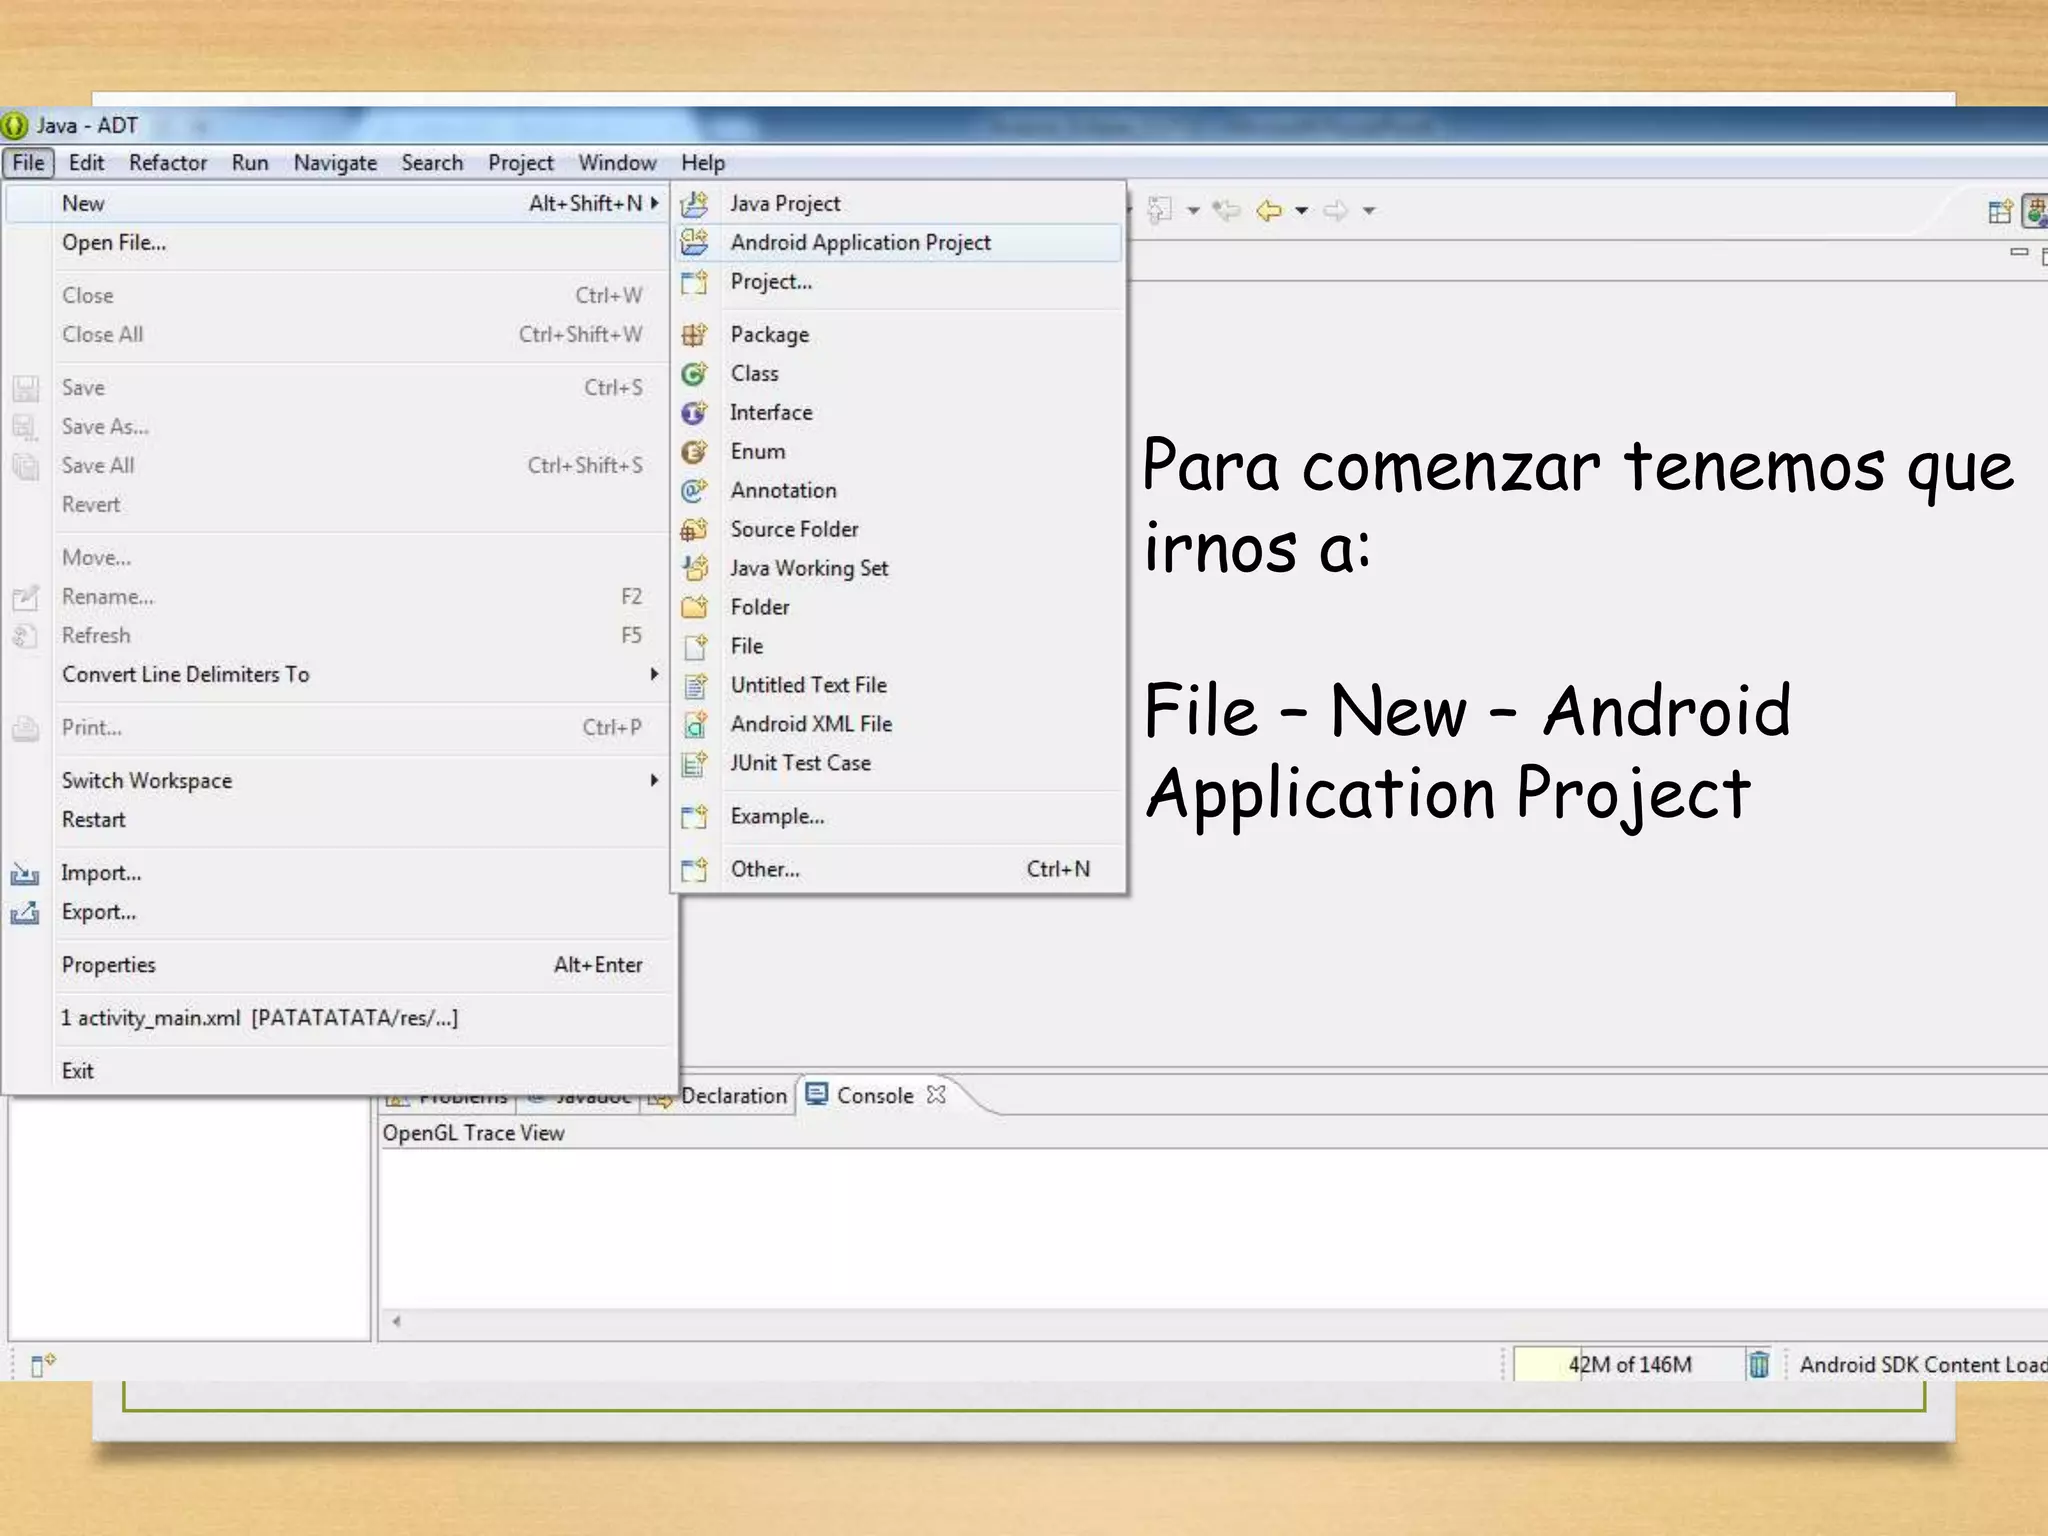This screenshot has width=2048, height=1536.
Task: Click the yellow Folder icon
Action: 694,607
